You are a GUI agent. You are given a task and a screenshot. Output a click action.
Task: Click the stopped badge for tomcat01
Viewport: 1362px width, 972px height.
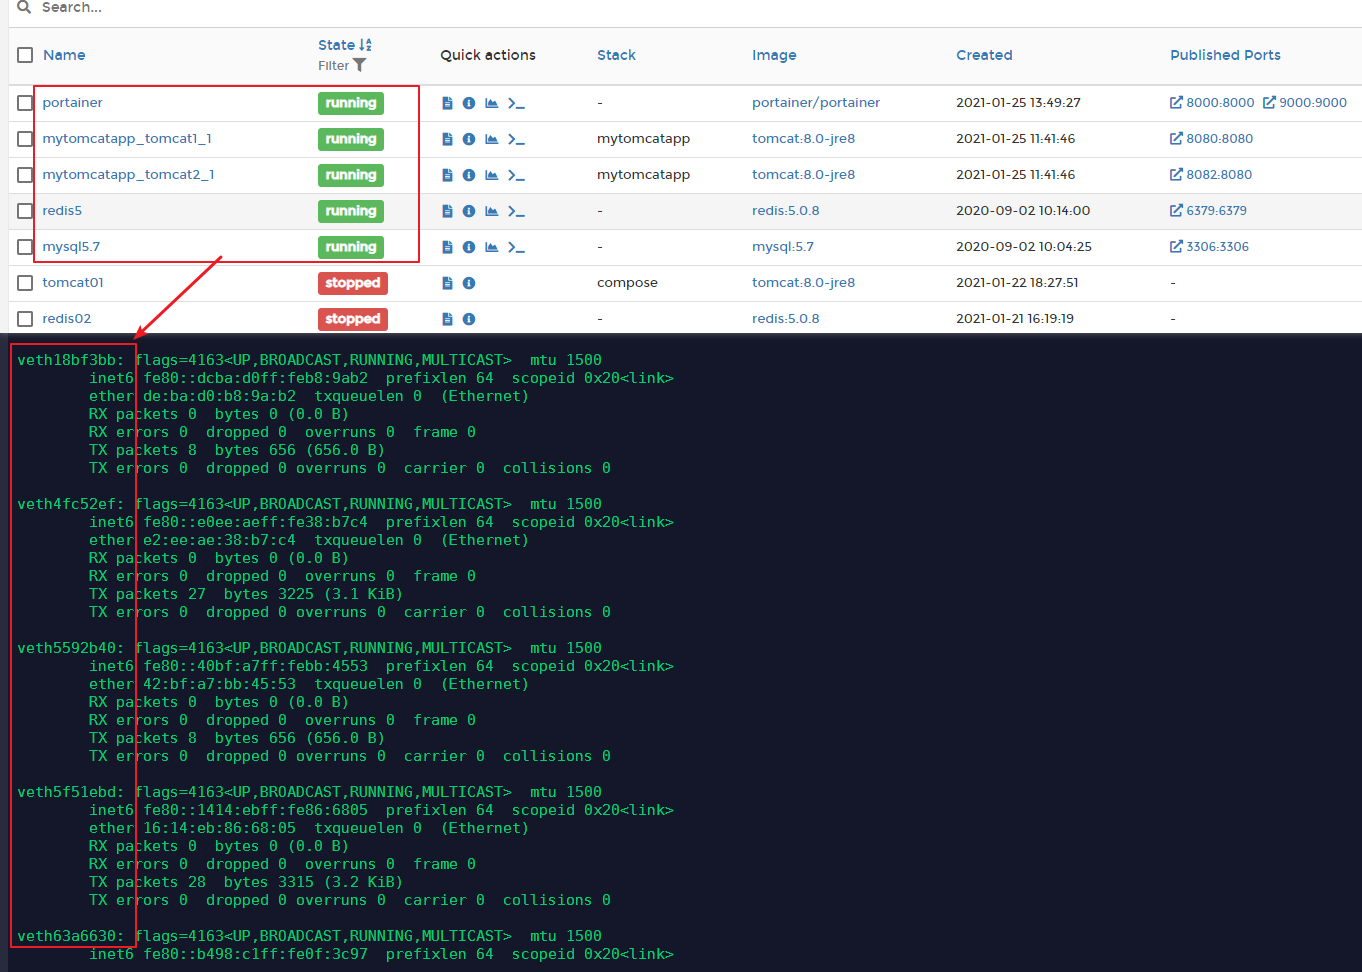point(353,283)
